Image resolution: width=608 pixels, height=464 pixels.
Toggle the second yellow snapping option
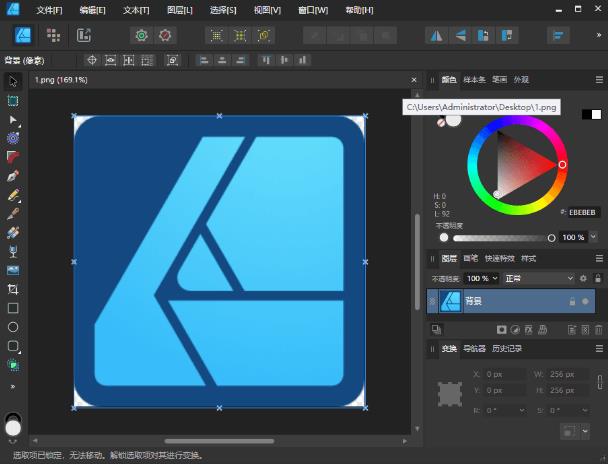tap(240, 36)
